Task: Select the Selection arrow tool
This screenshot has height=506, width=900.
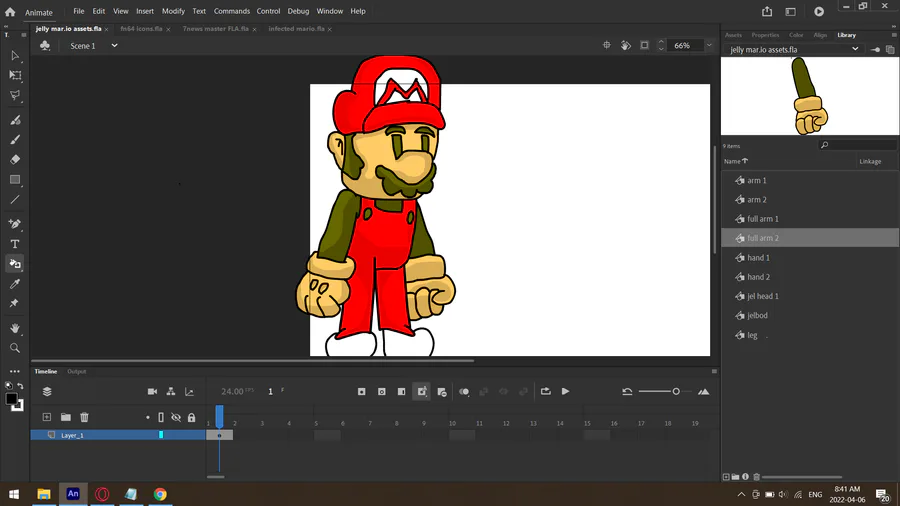Action: (x=15, y=56)
